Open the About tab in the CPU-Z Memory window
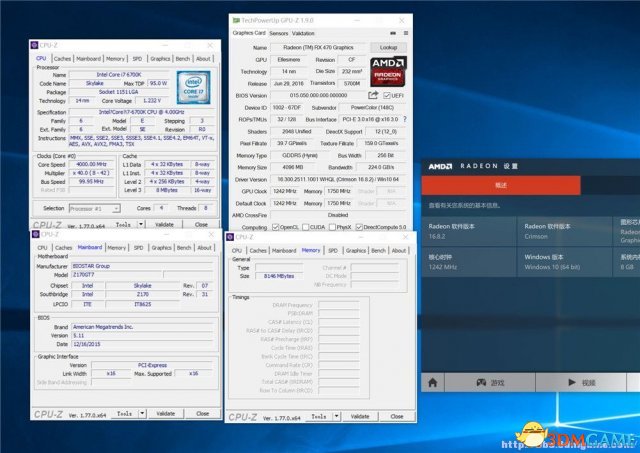This screenshot has height=453, width=640. [x=399, y=251]
